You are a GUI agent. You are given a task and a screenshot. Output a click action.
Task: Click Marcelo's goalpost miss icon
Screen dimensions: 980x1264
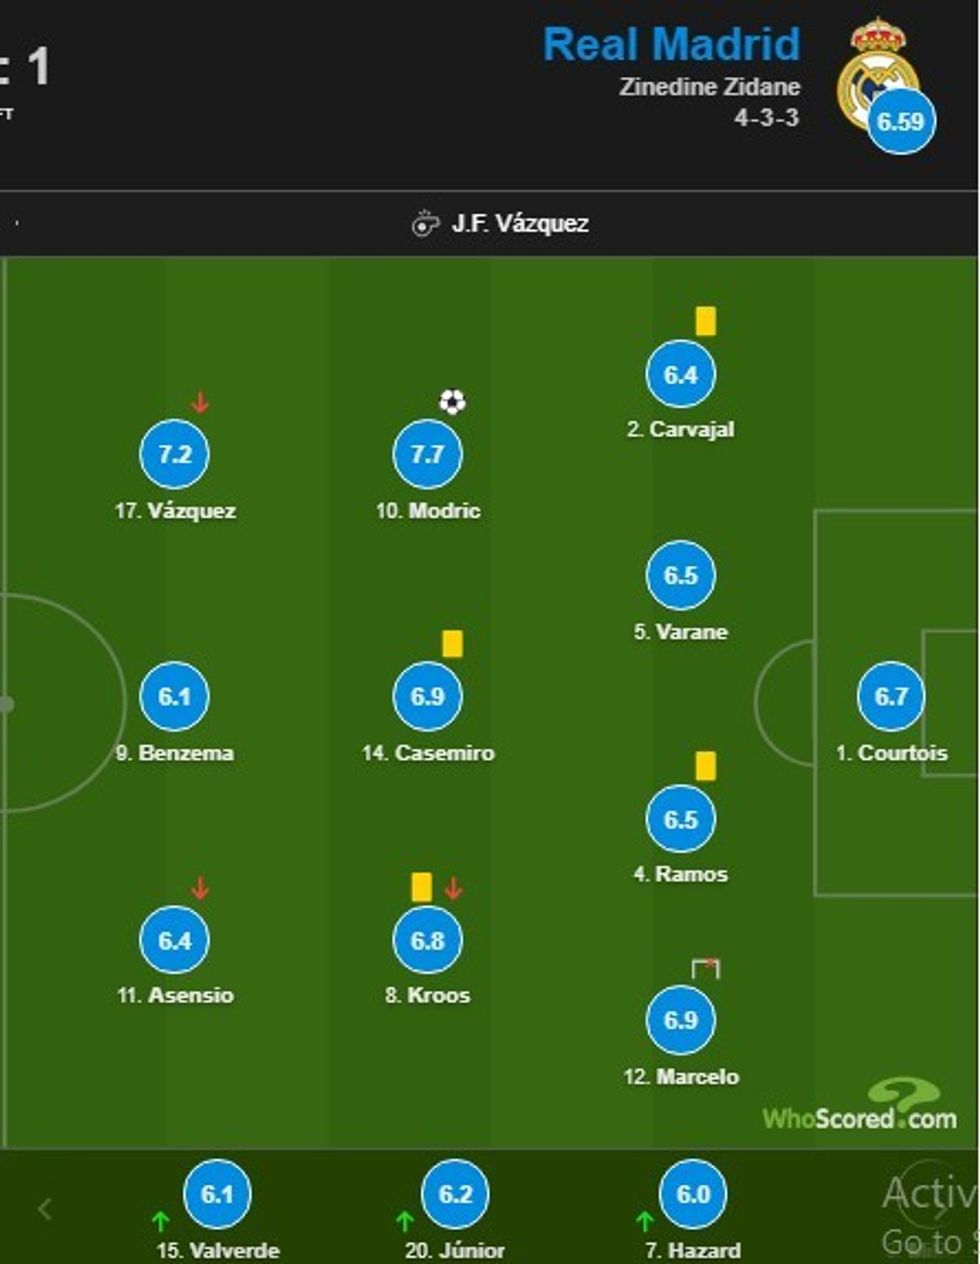[705, 968]
